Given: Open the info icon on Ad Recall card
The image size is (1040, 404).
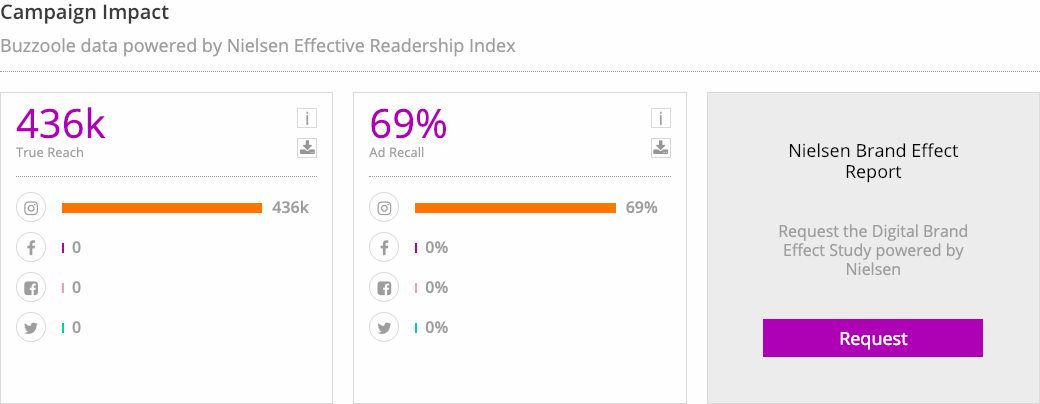Looking at the screenshot, I should [661, 119].
